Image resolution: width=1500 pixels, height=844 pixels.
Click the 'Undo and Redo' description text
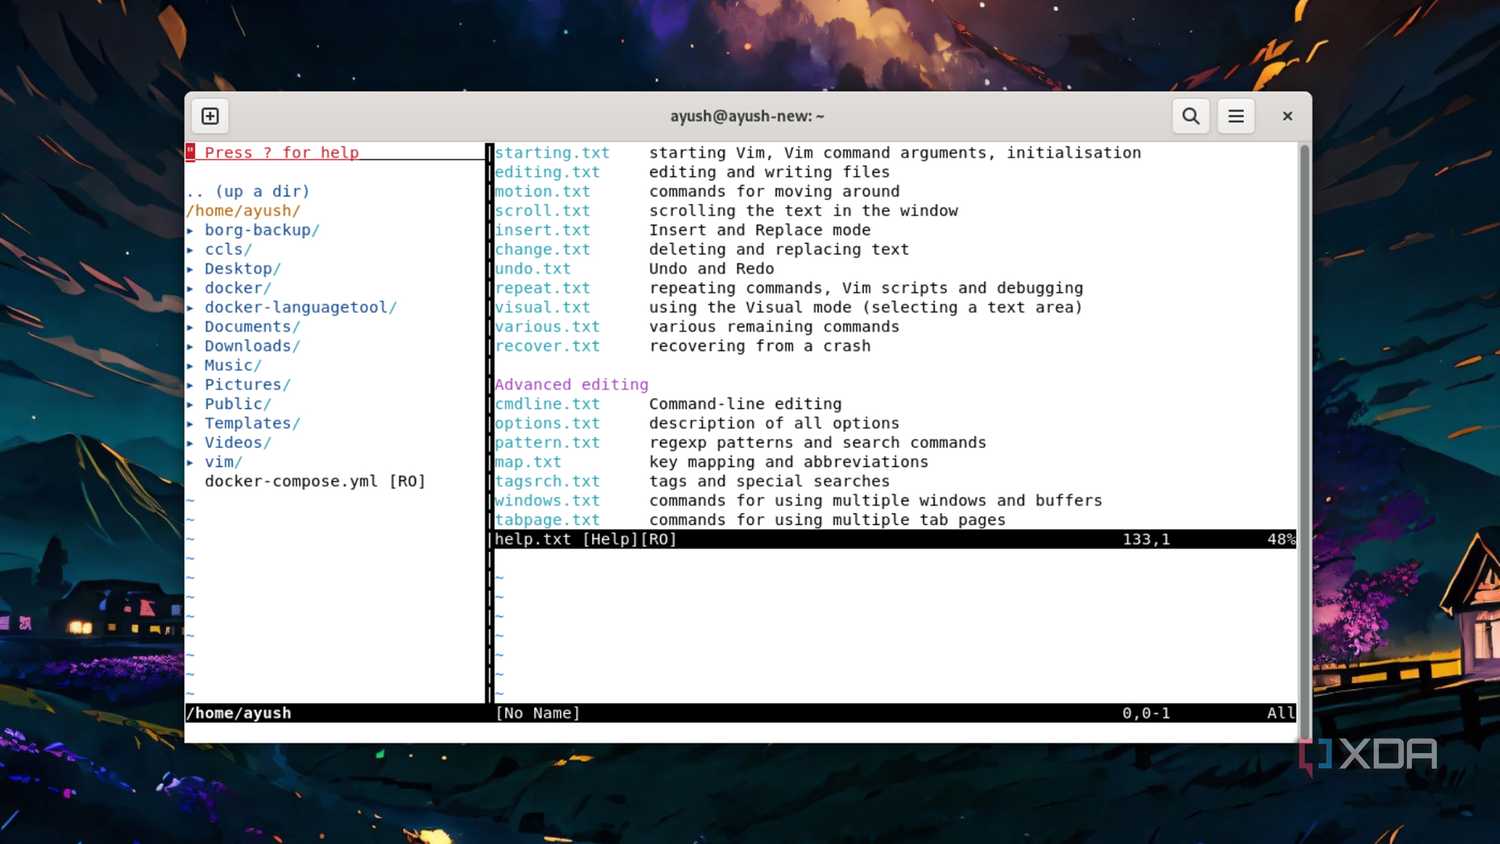712,269
